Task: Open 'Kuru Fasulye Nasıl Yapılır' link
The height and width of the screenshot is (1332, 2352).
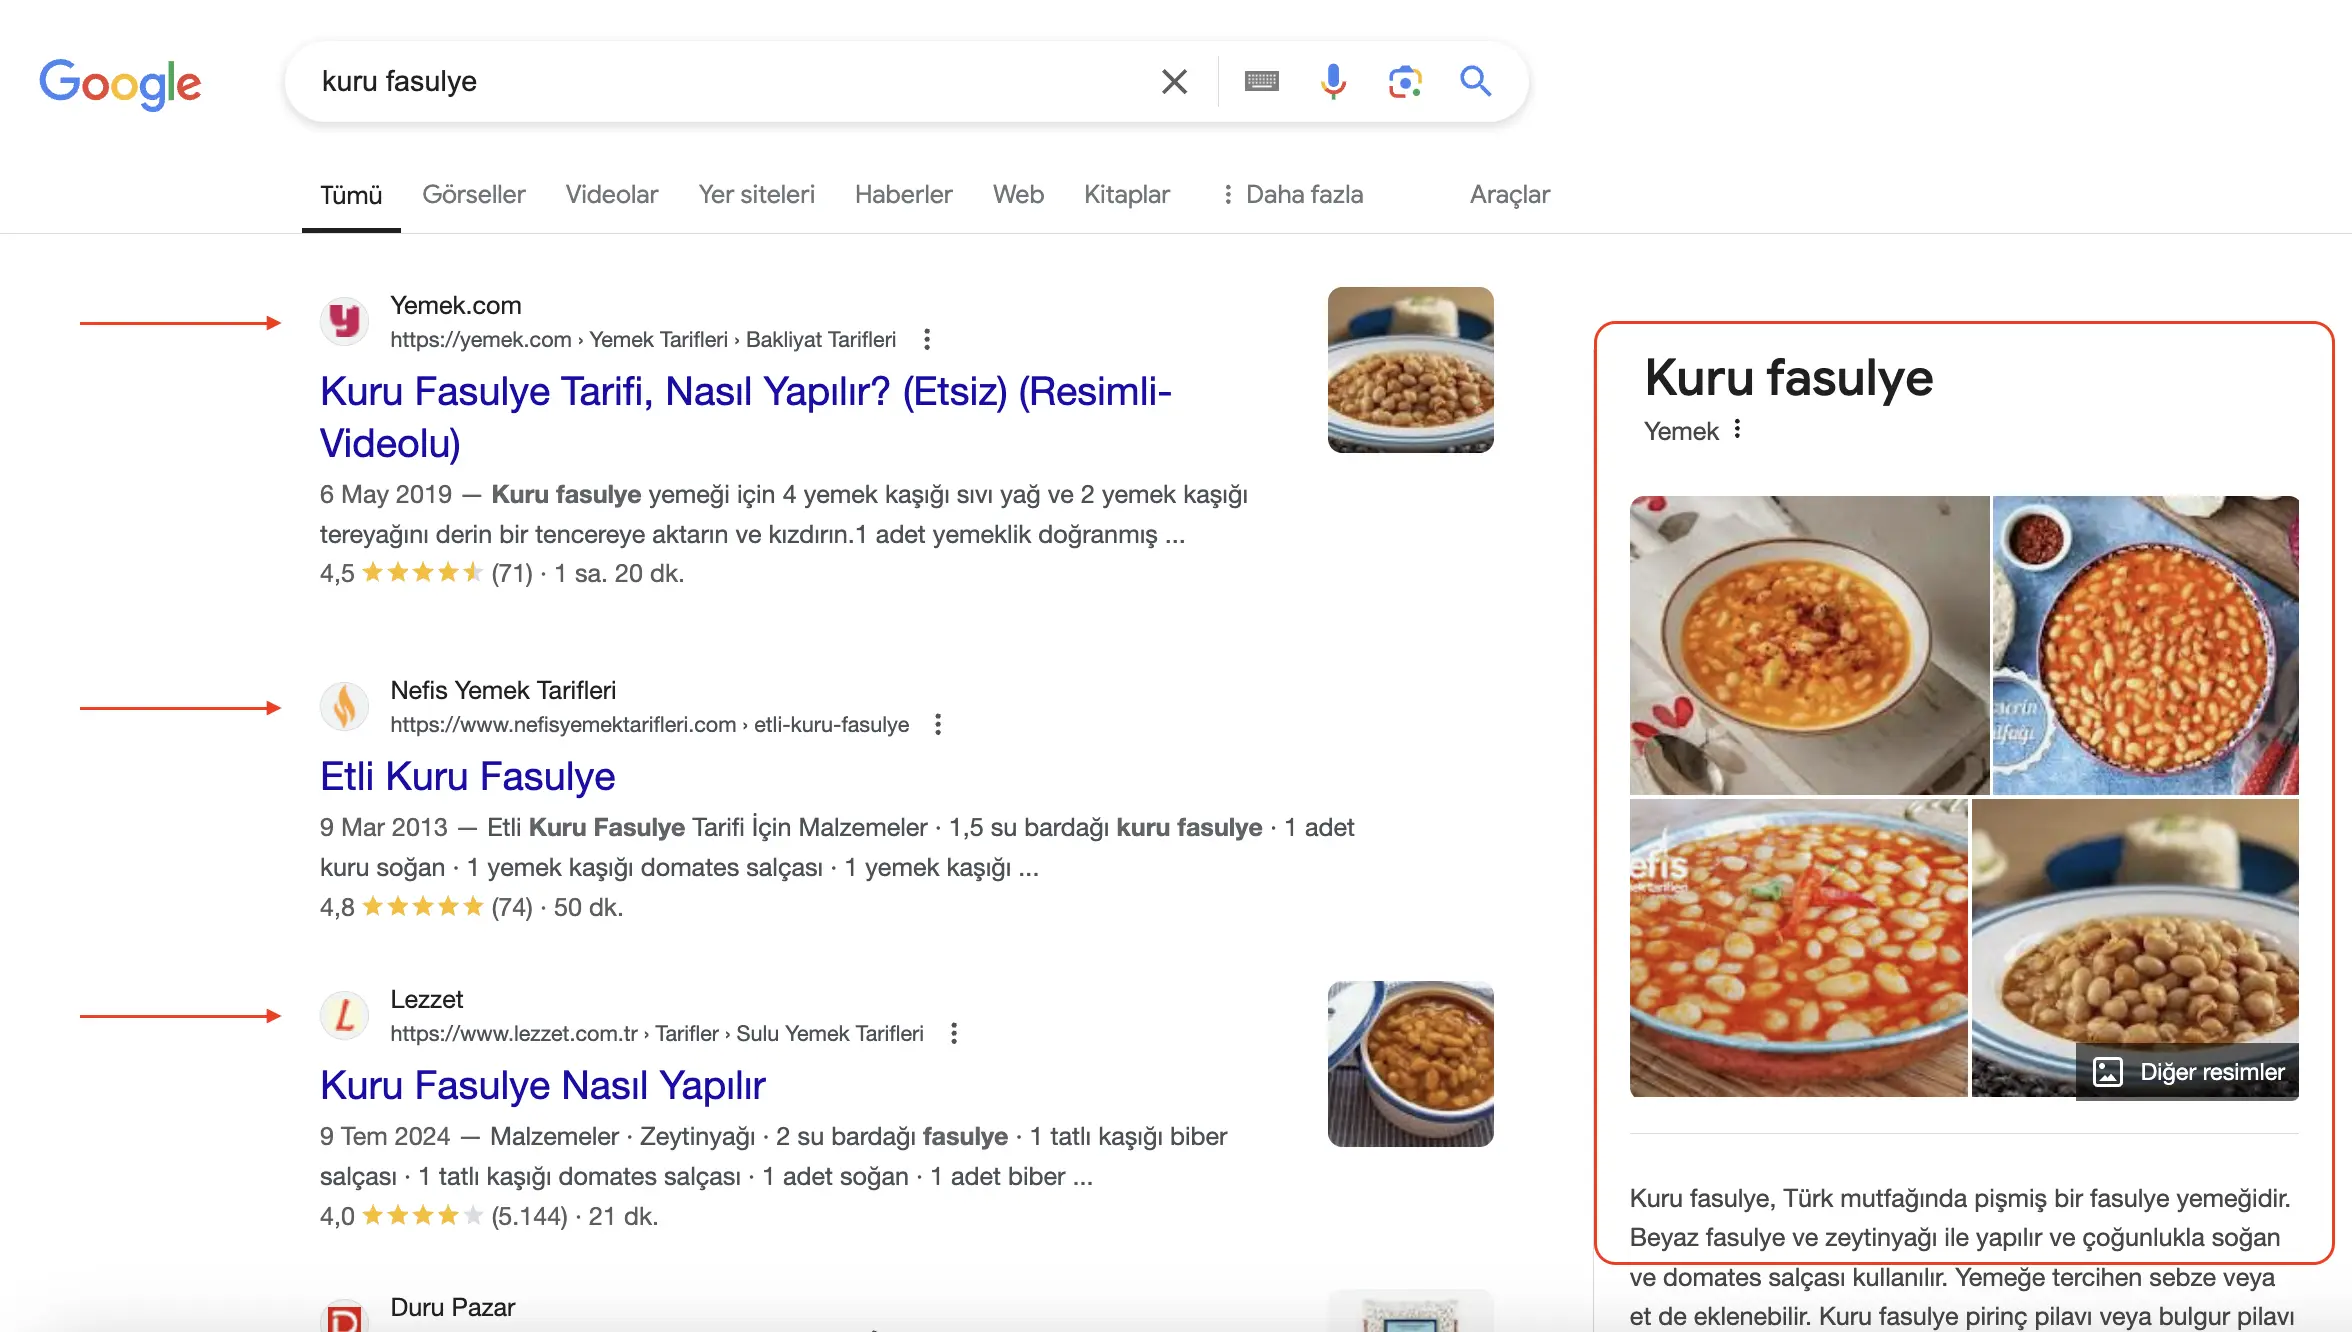Action: 543,1086
